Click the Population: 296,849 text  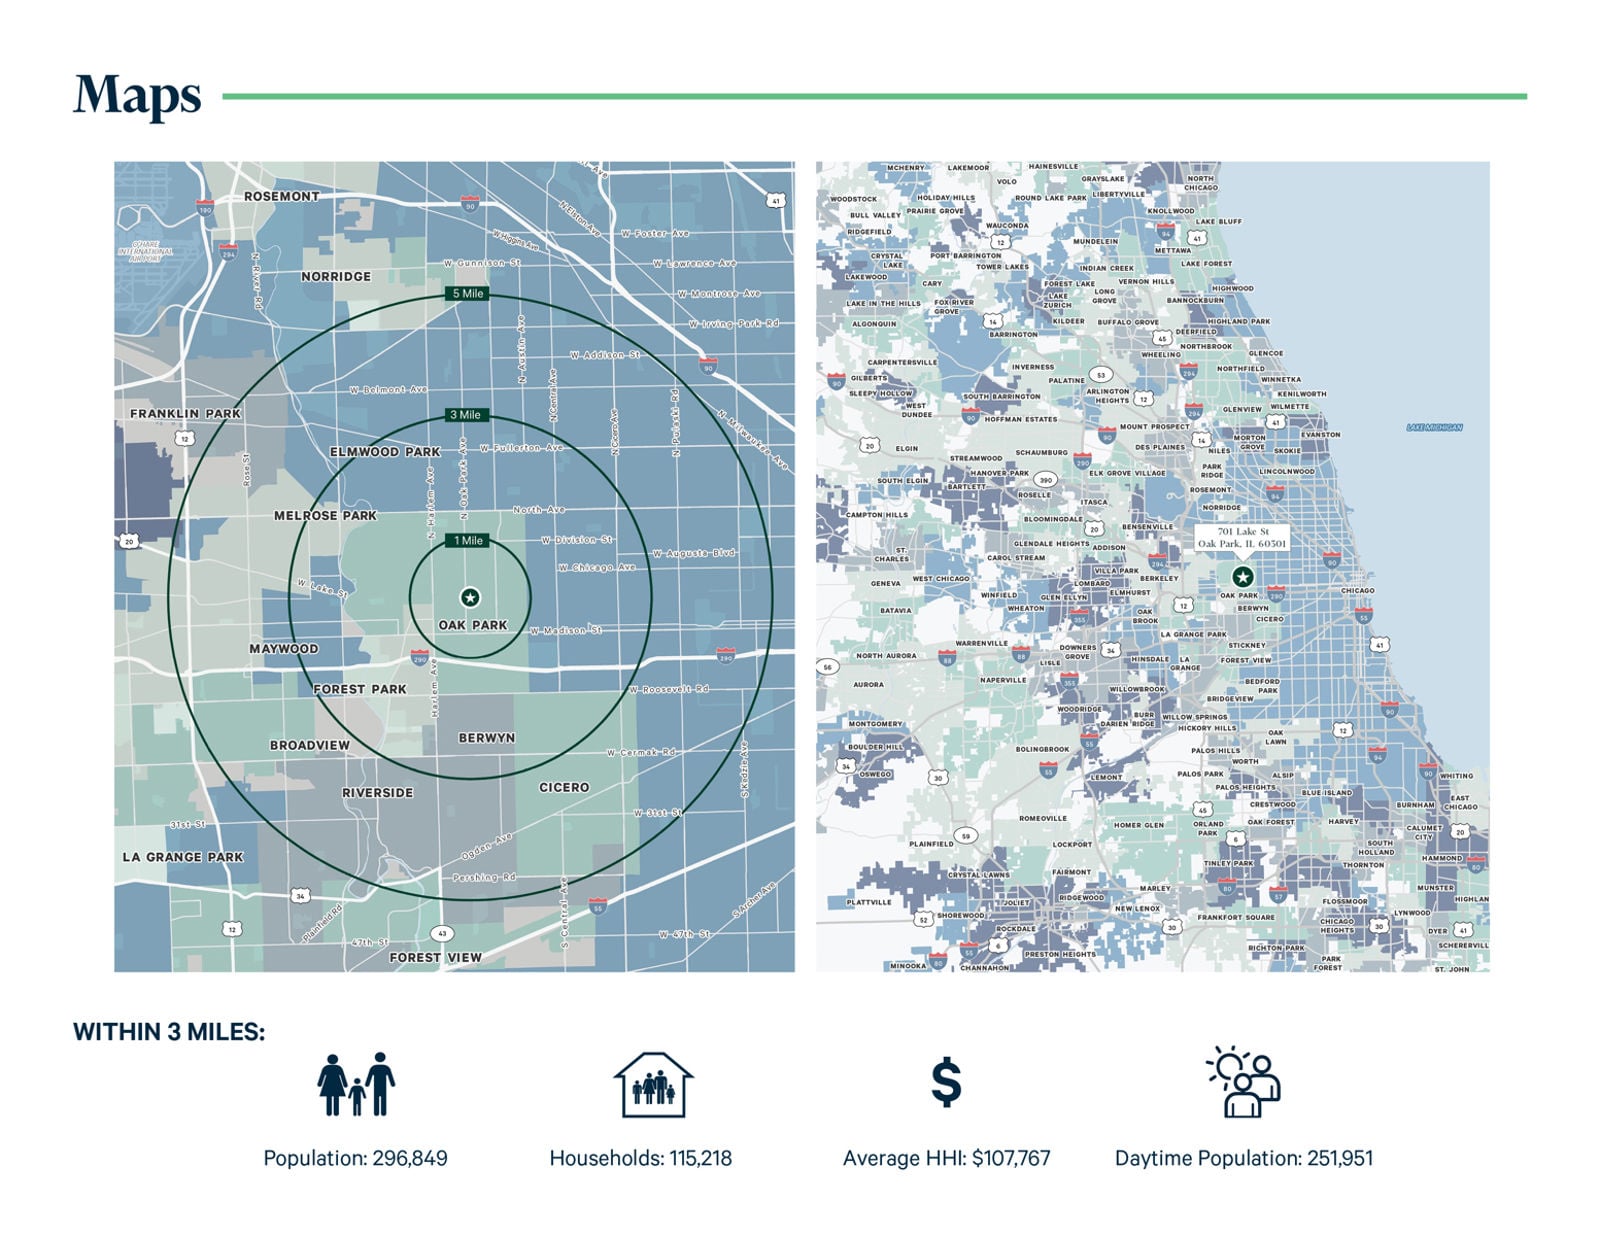click(355, 1158)
